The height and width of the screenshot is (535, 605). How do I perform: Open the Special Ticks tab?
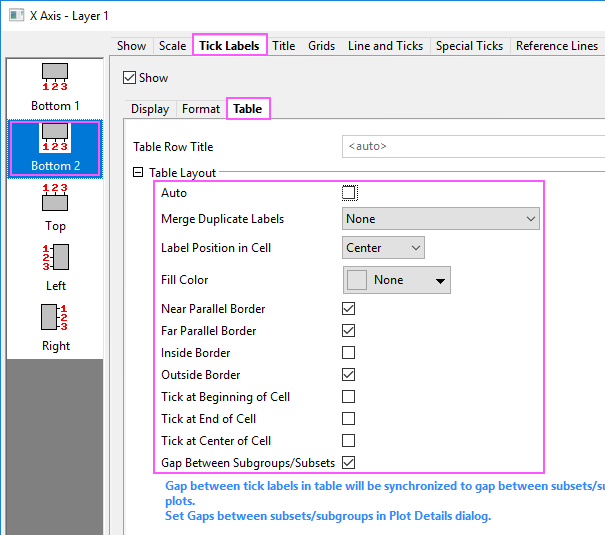coord(470,46)
